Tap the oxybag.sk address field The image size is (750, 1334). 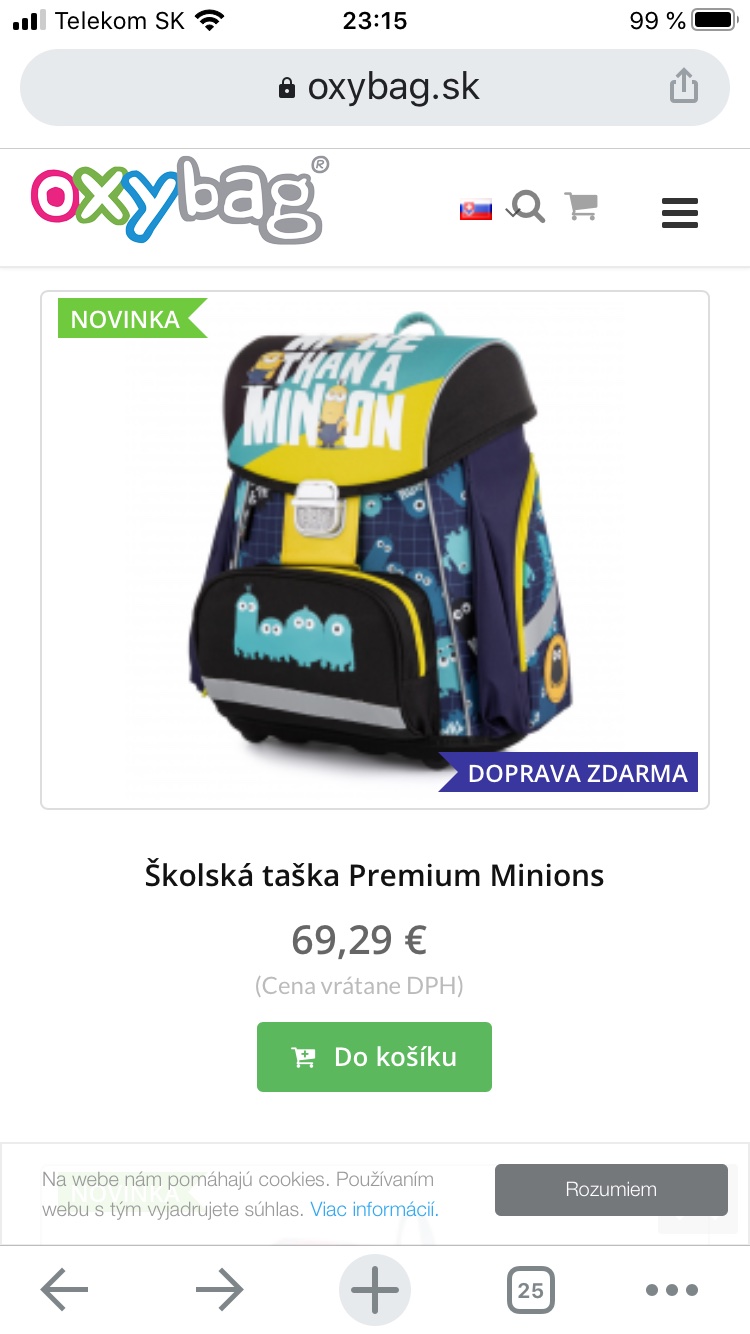[x=375, y=87]
